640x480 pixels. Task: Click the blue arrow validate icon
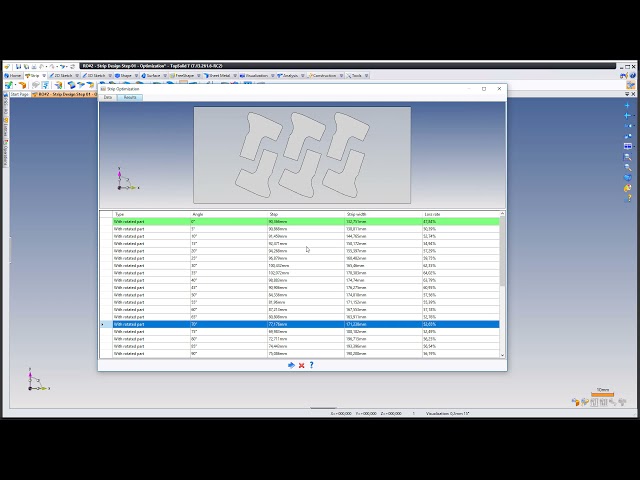[x=291, y=365]
